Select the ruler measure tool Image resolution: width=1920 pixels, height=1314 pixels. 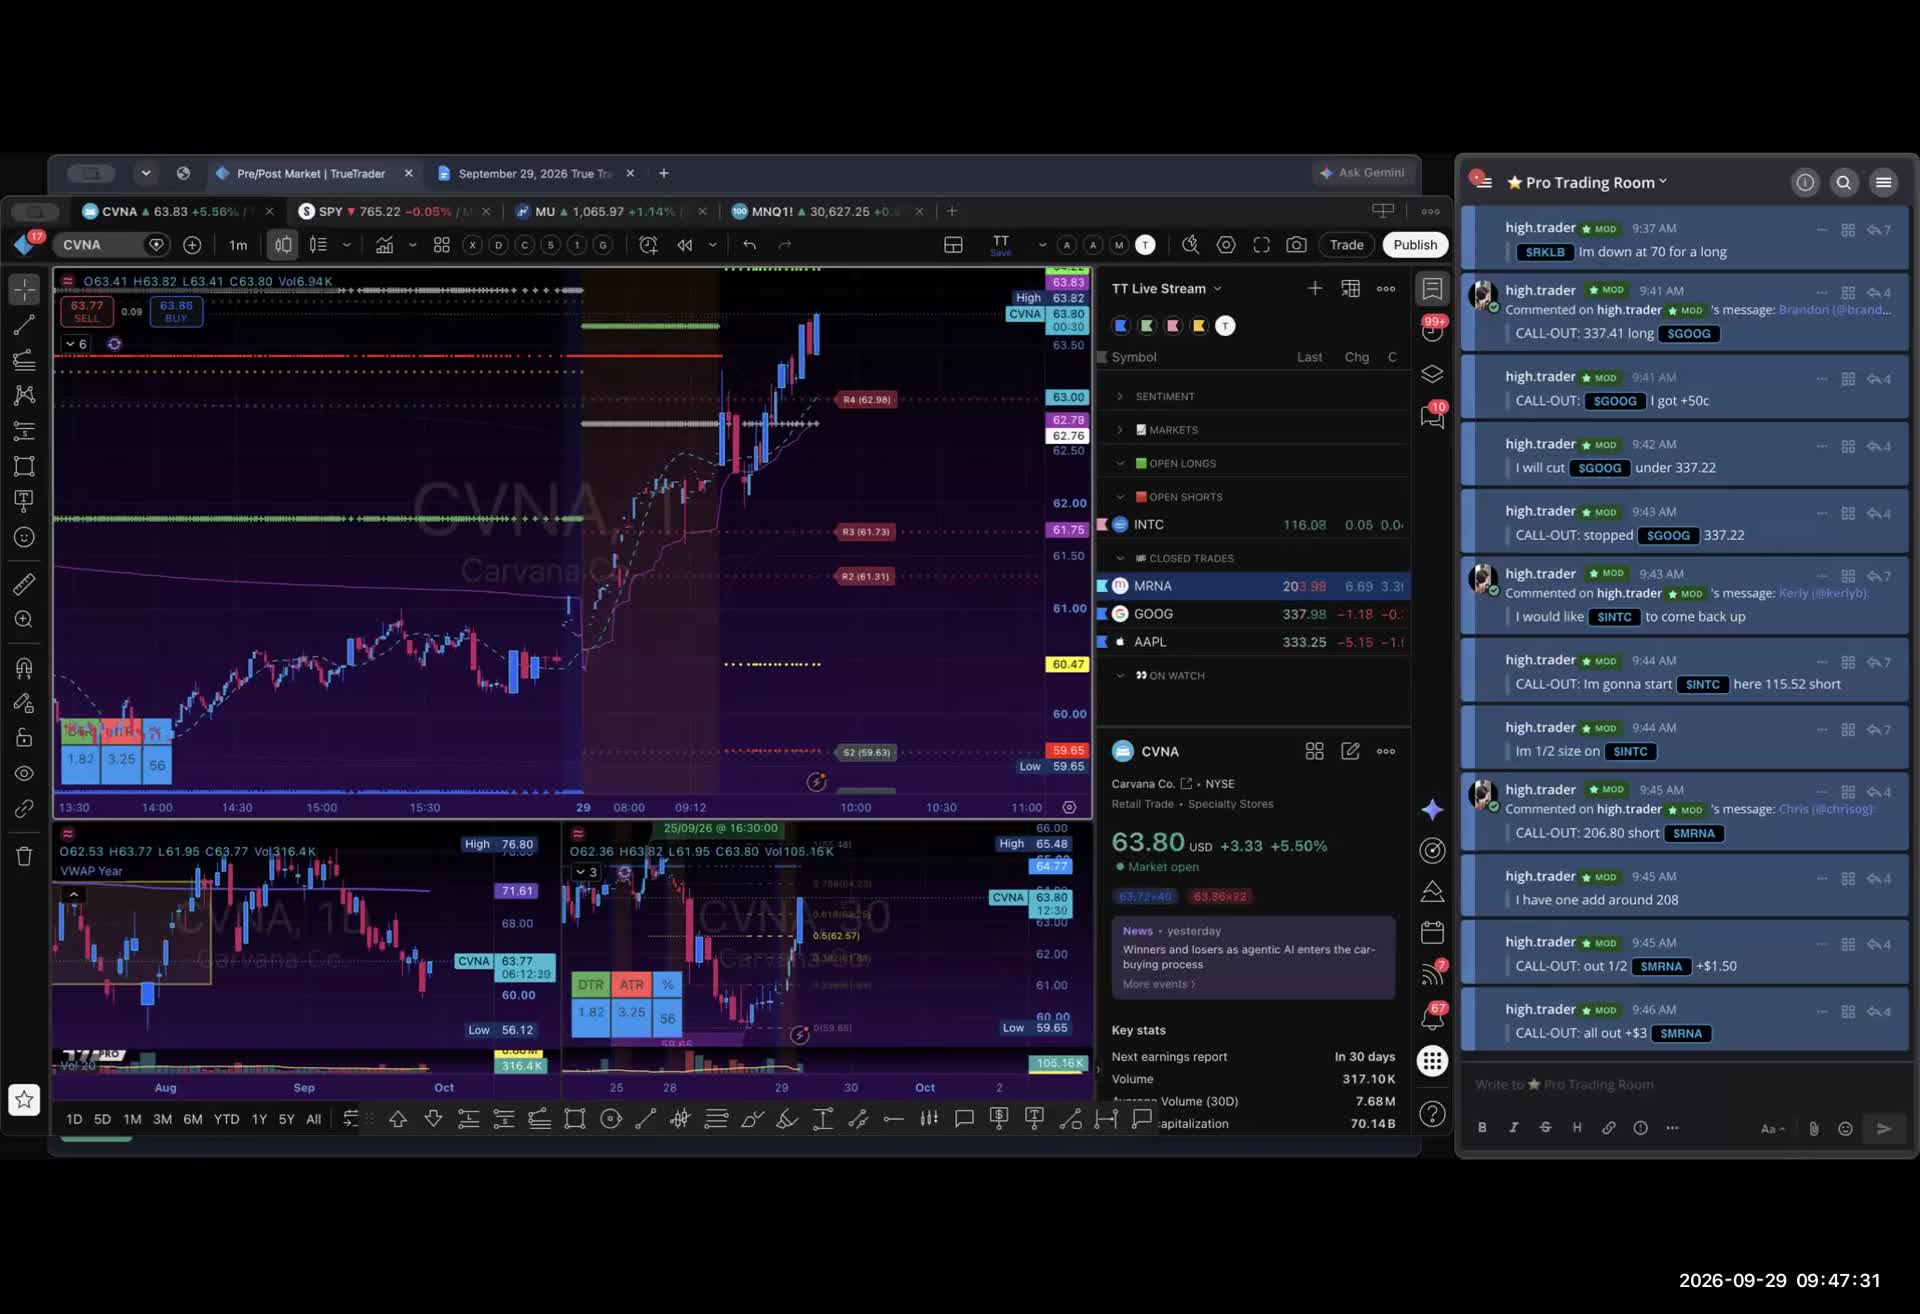click(24, 584)
